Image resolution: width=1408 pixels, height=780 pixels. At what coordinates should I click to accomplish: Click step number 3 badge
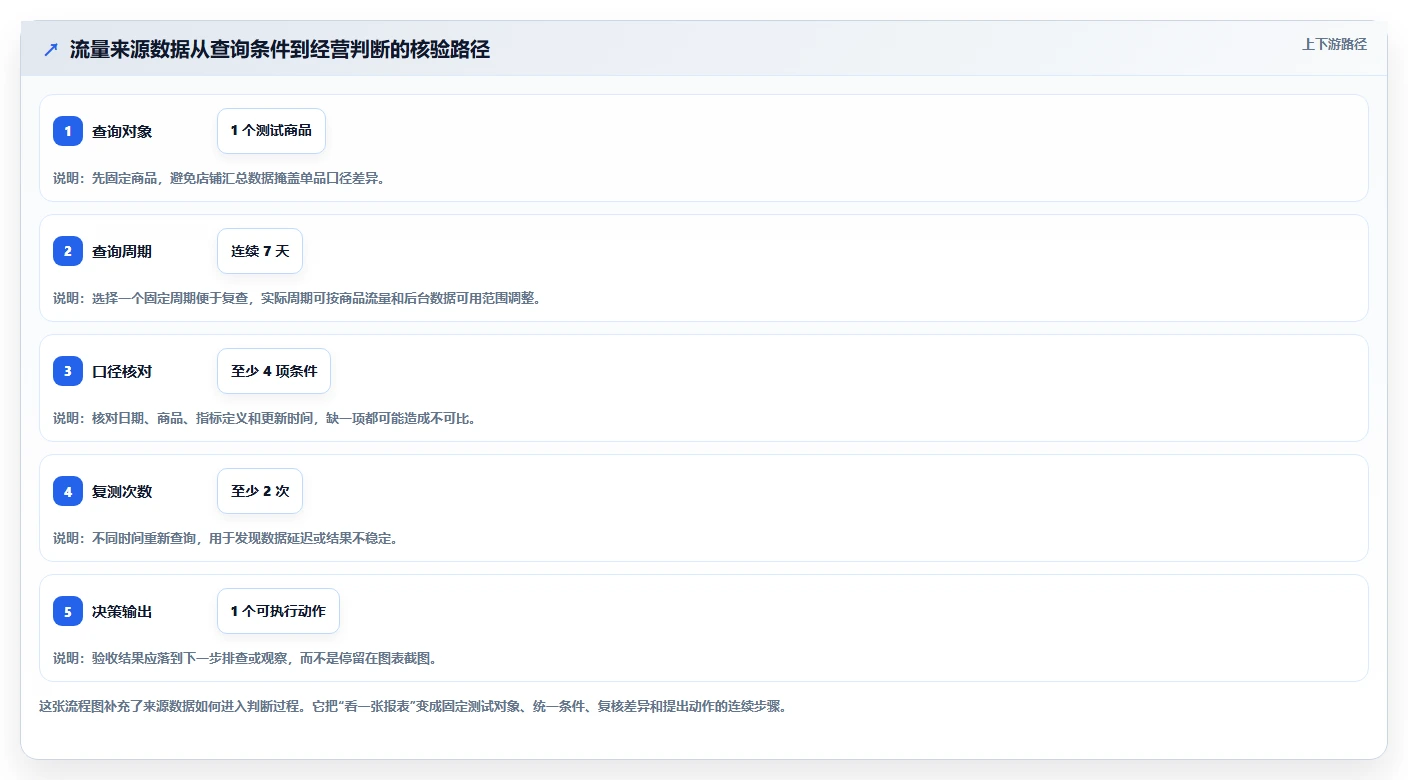[68, 371]
